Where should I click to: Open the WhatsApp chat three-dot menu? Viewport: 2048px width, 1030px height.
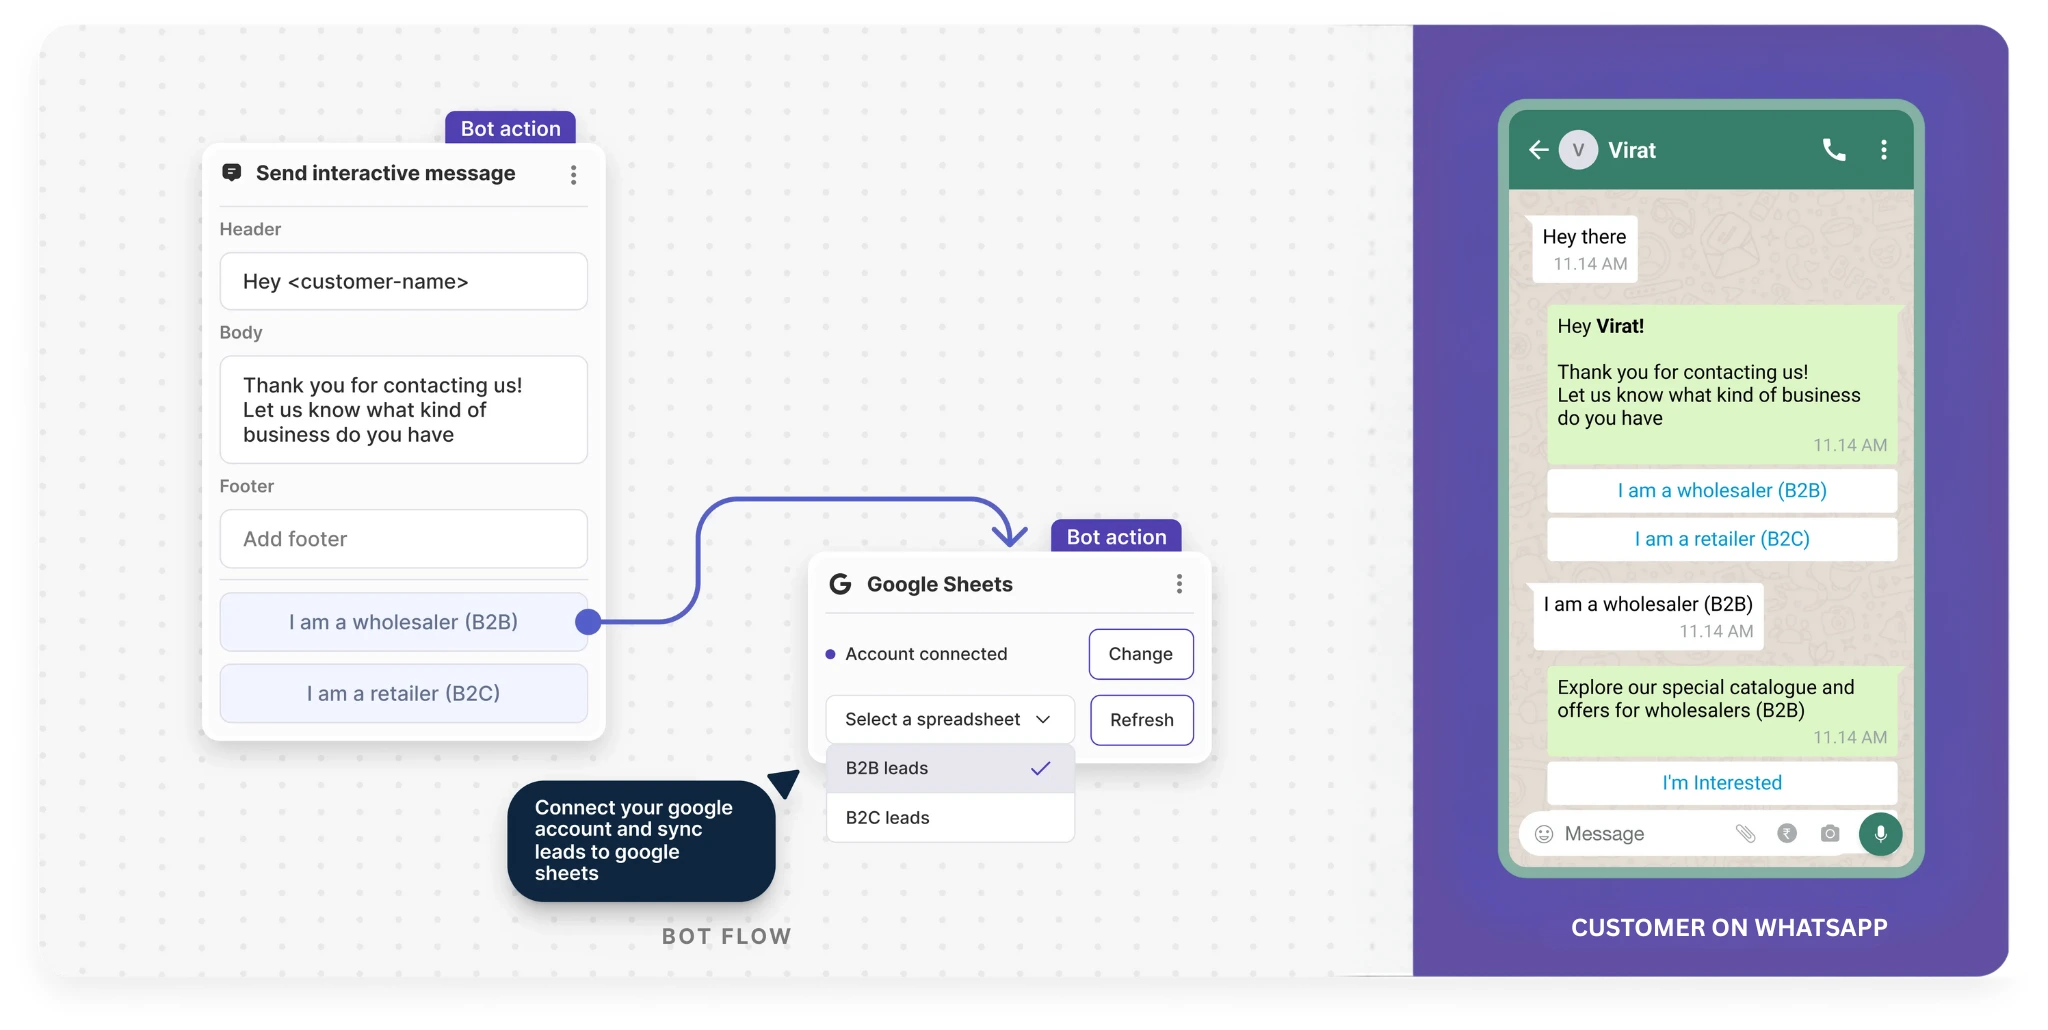coord(1883,150)
